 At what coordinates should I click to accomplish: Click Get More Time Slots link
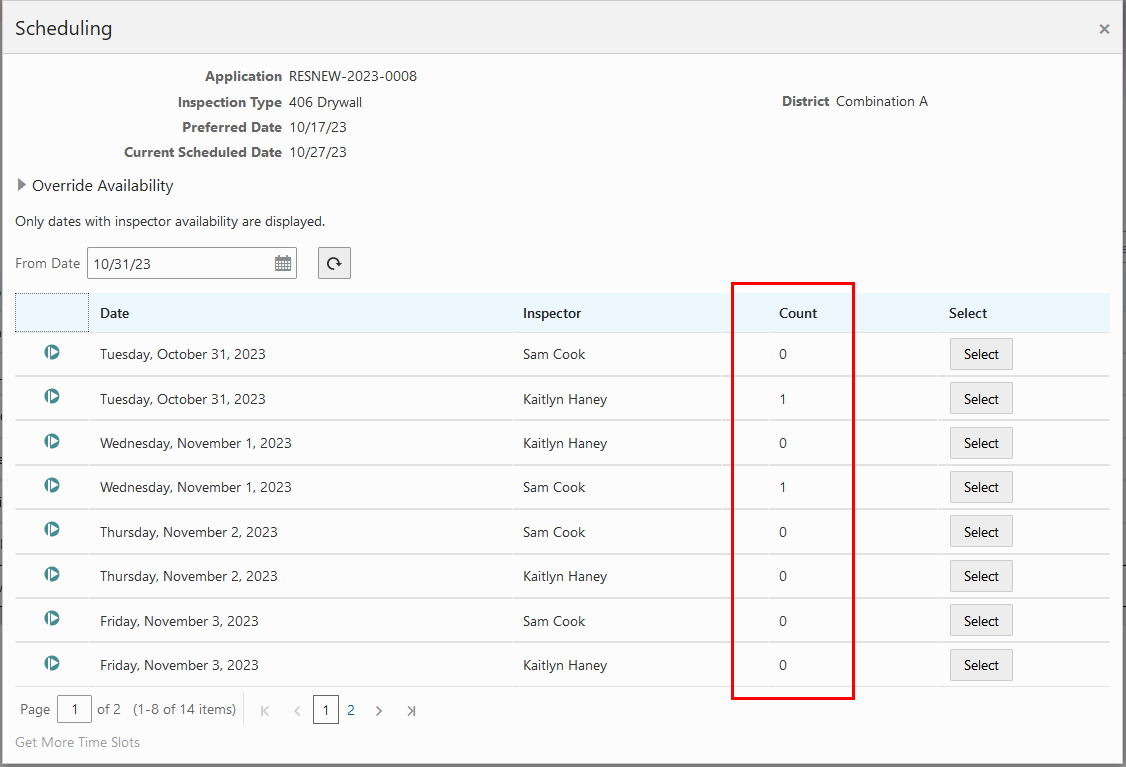click(78, 742)
